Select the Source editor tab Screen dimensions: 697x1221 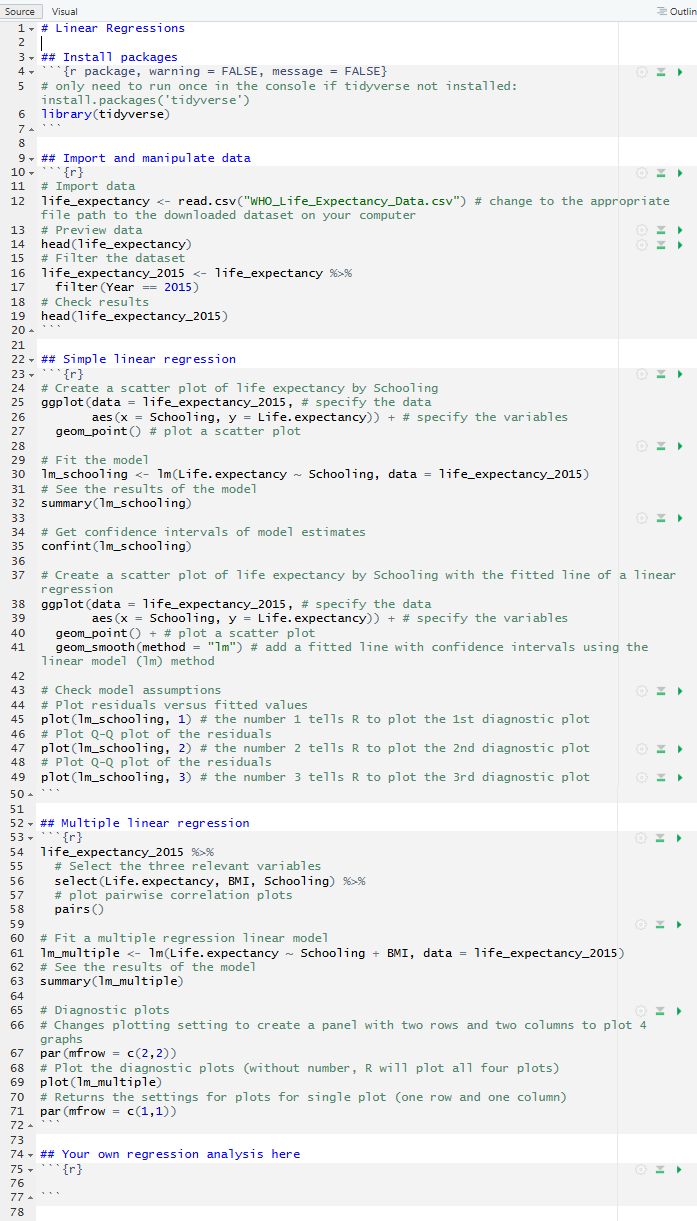[20, 11]
